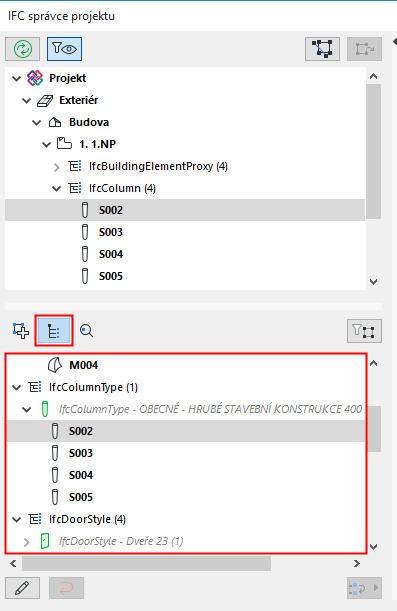This screenshot has width=397, height=611.
Task: Collapse the 1. 1.NP story node
Action: point(46,145)
